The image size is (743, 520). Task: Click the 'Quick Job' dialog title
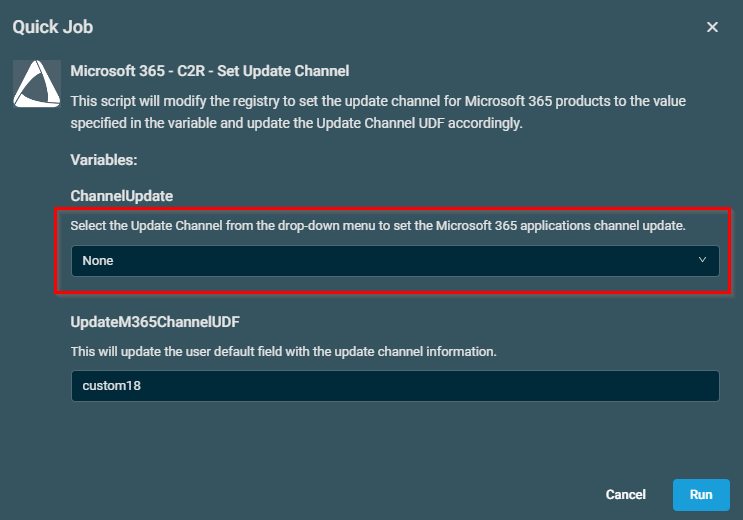coord(53,27)
